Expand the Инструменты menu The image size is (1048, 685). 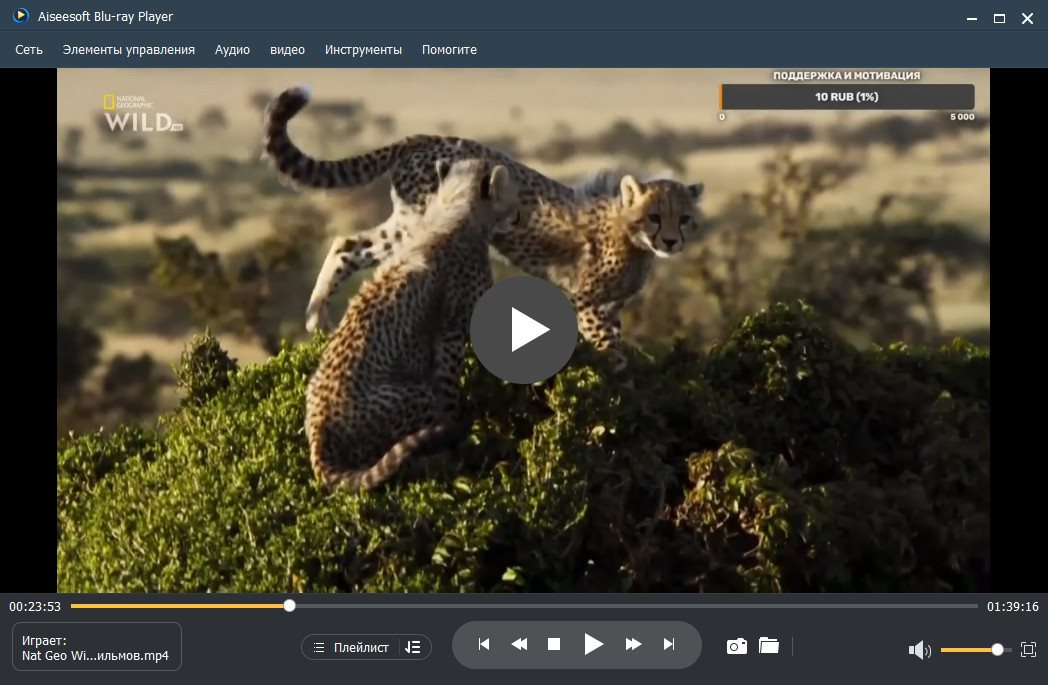coord(363,49)
